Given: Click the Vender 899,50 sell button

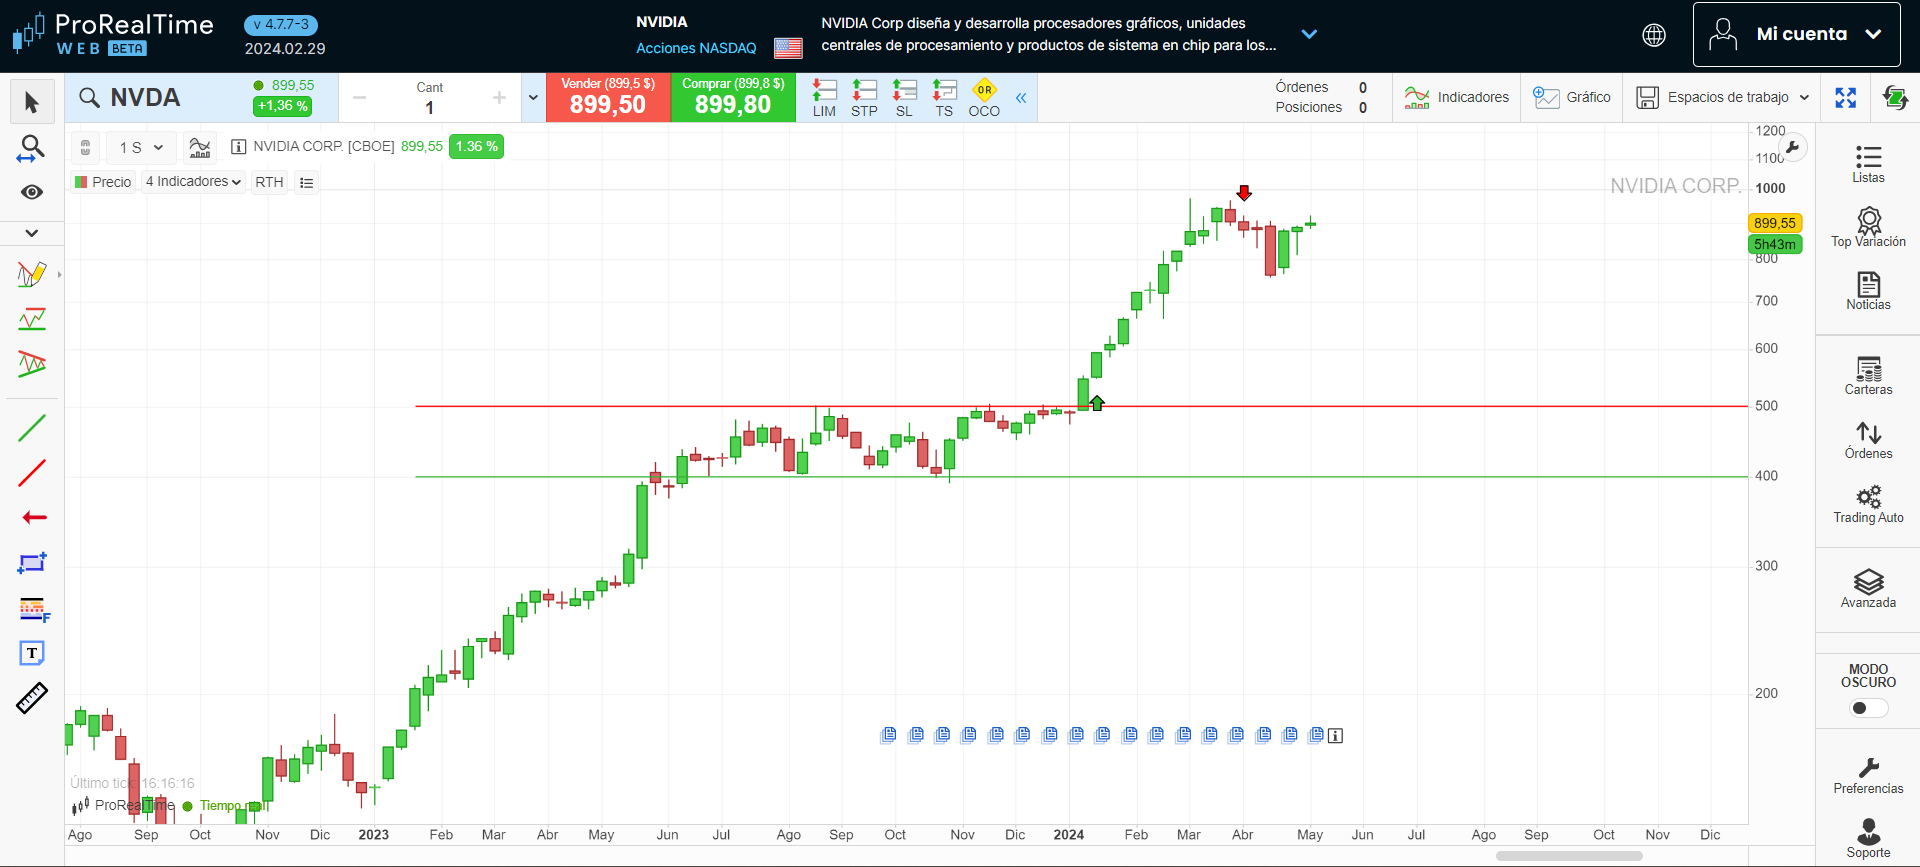Looking at the screenshot, I should 608,97.
